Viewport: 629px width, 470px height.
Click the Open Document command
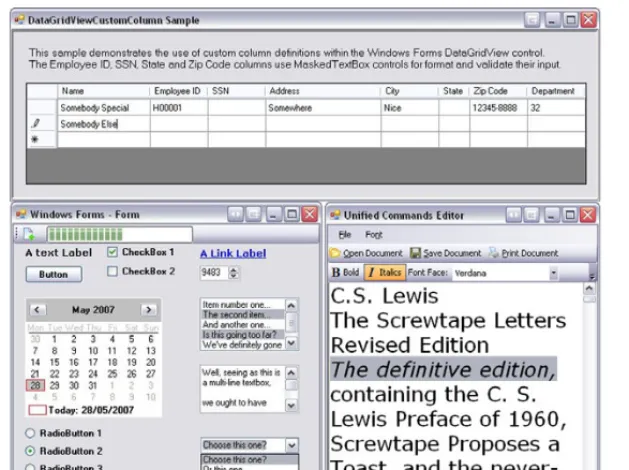click(x=366, y=253)
